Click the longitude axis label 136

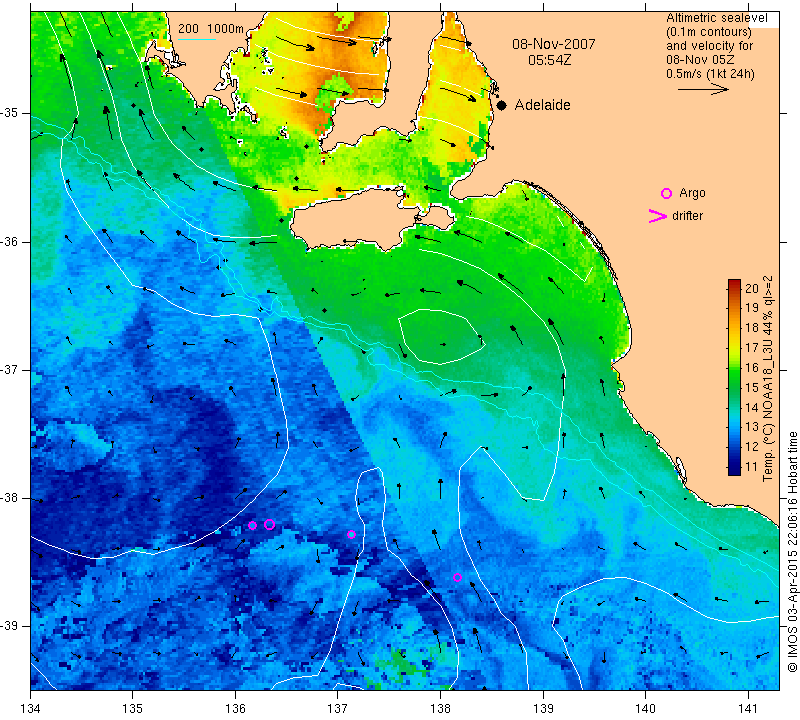point(236,709)
